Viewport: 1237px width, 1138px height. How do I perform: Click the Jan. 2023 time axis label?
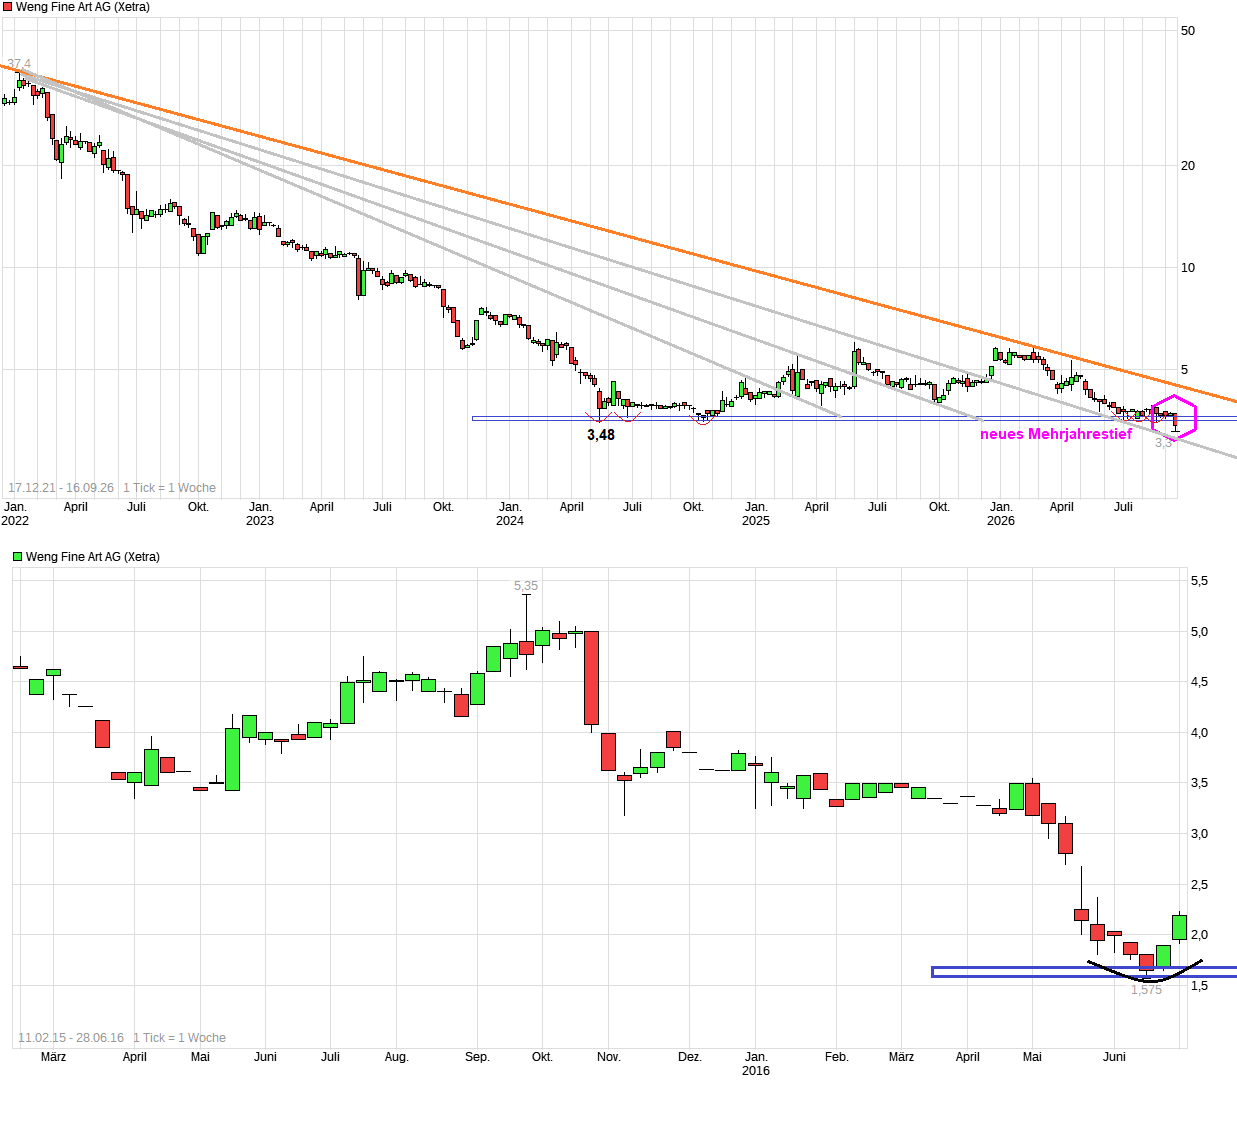pyautogui.click(x=260, y=514)
